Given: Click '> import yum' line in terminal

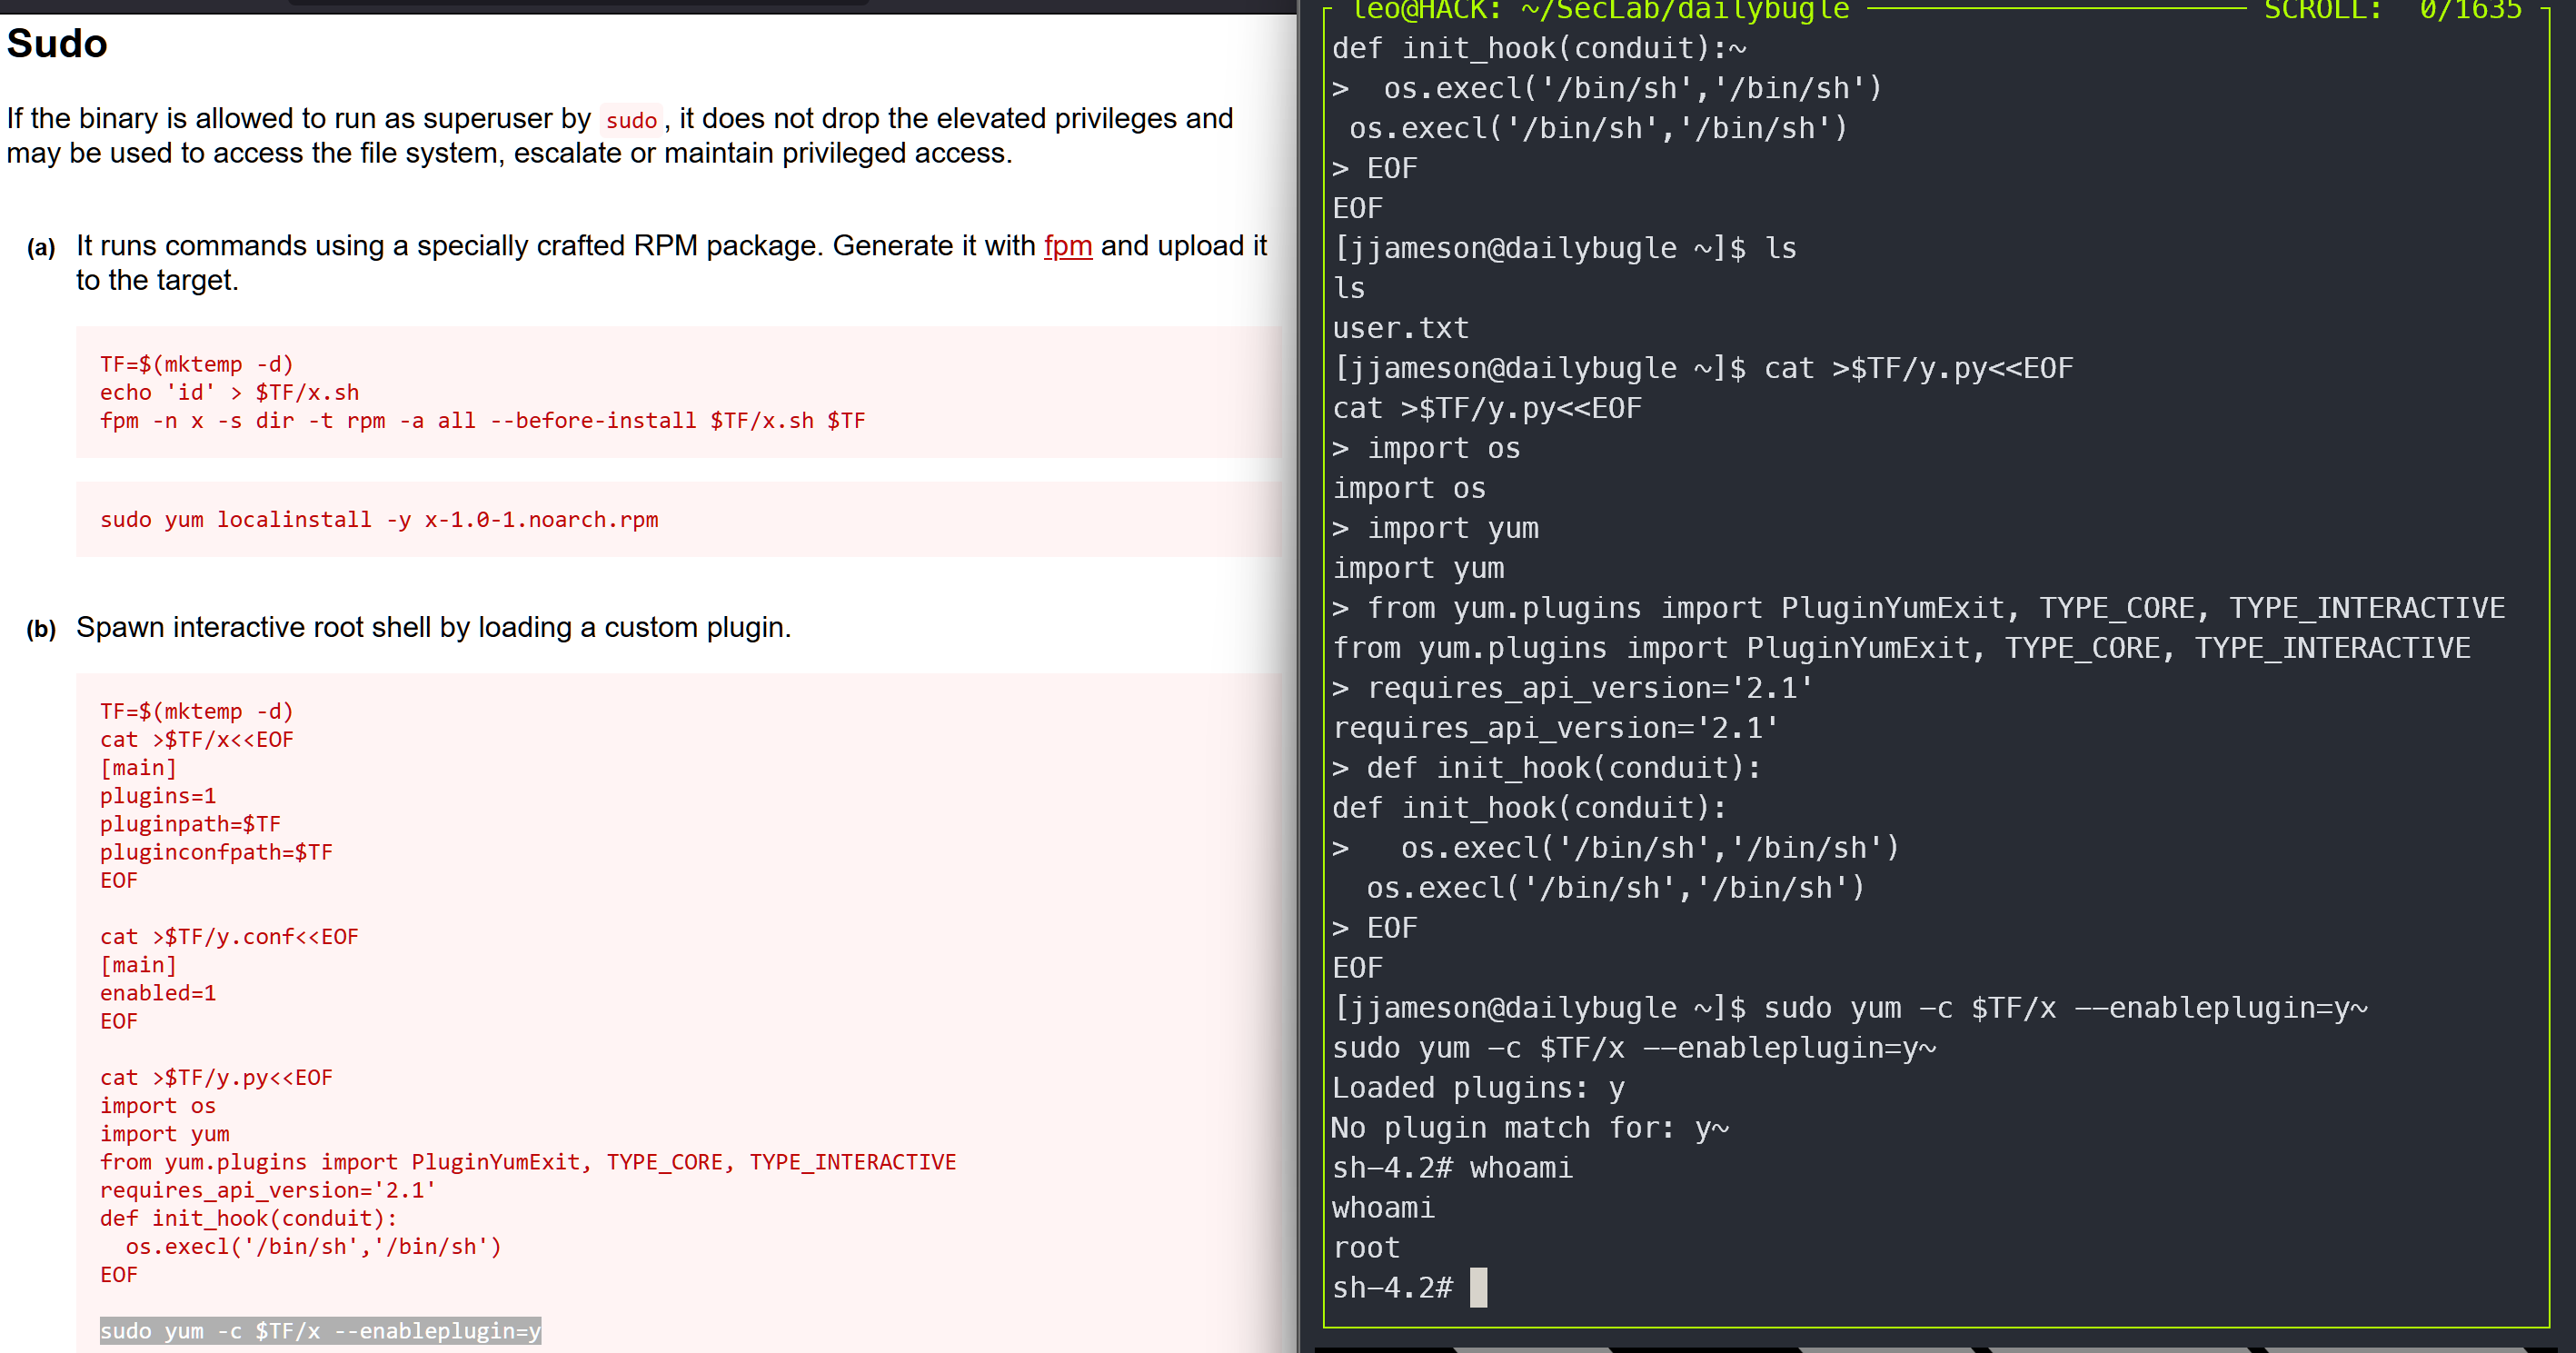Looking at the screenshot, I should click(x=1436, y=528).
